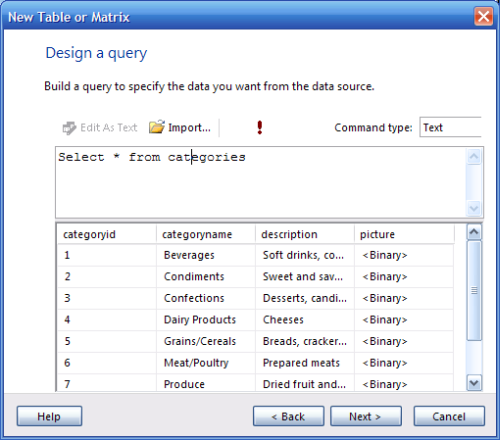Open the Command type dropdown
Viewport: 500px width, 440px height.
[x=450, y=127]
